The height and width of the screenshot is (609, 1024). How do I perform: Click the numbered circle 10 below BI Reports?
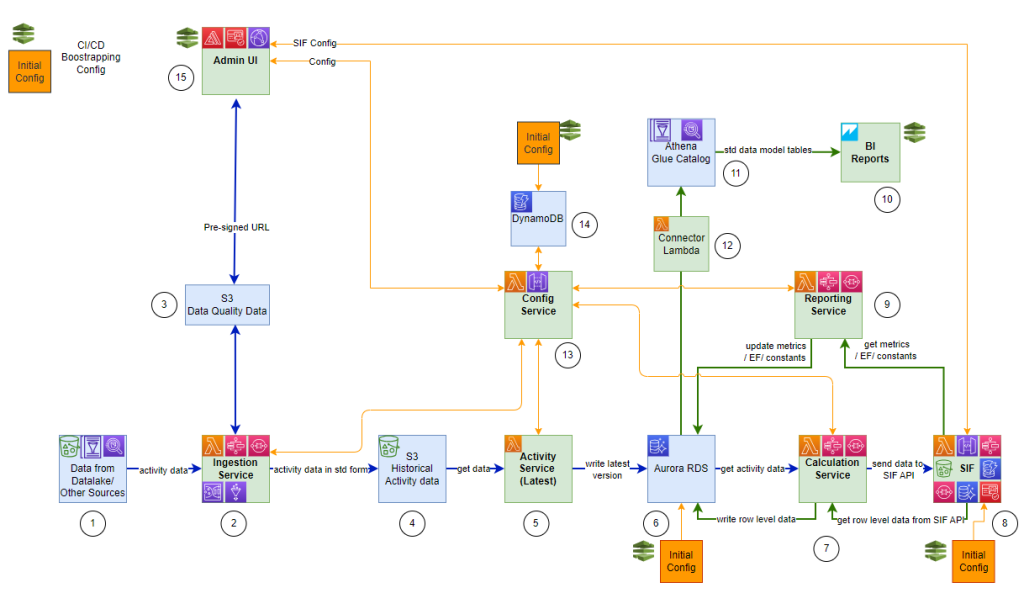pos(886,200)
